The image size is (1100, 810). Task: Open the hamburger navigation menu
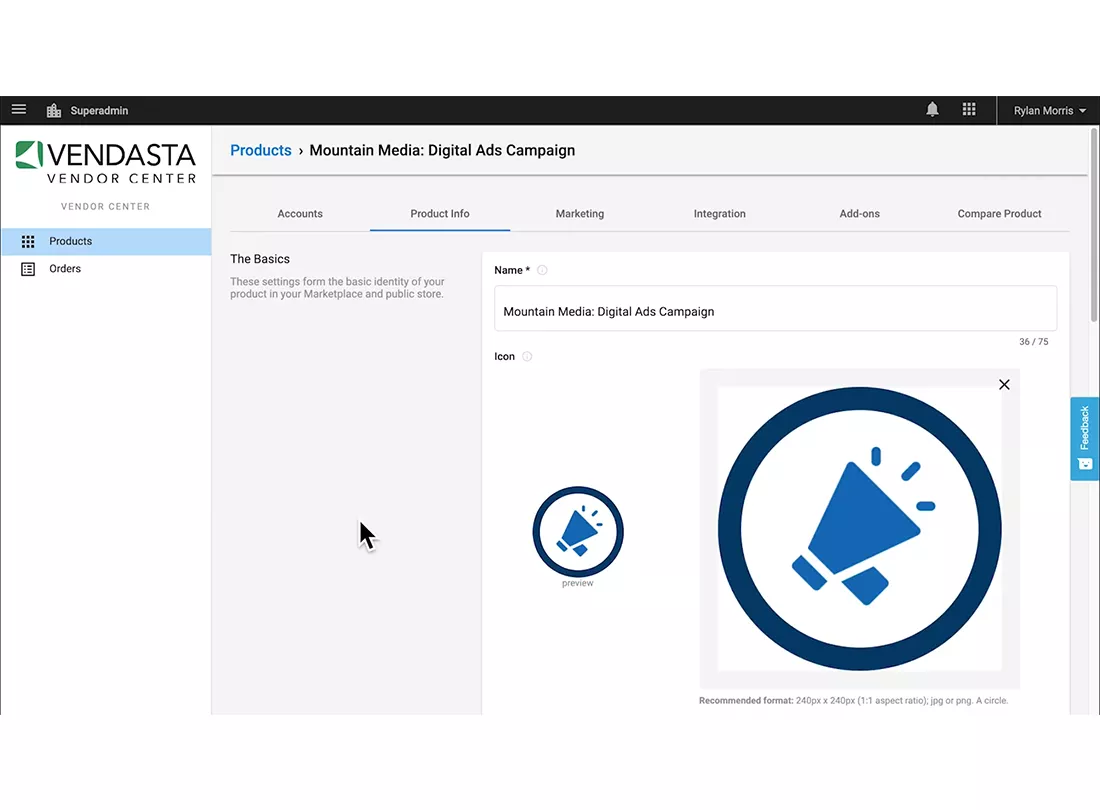click(19, 109)
